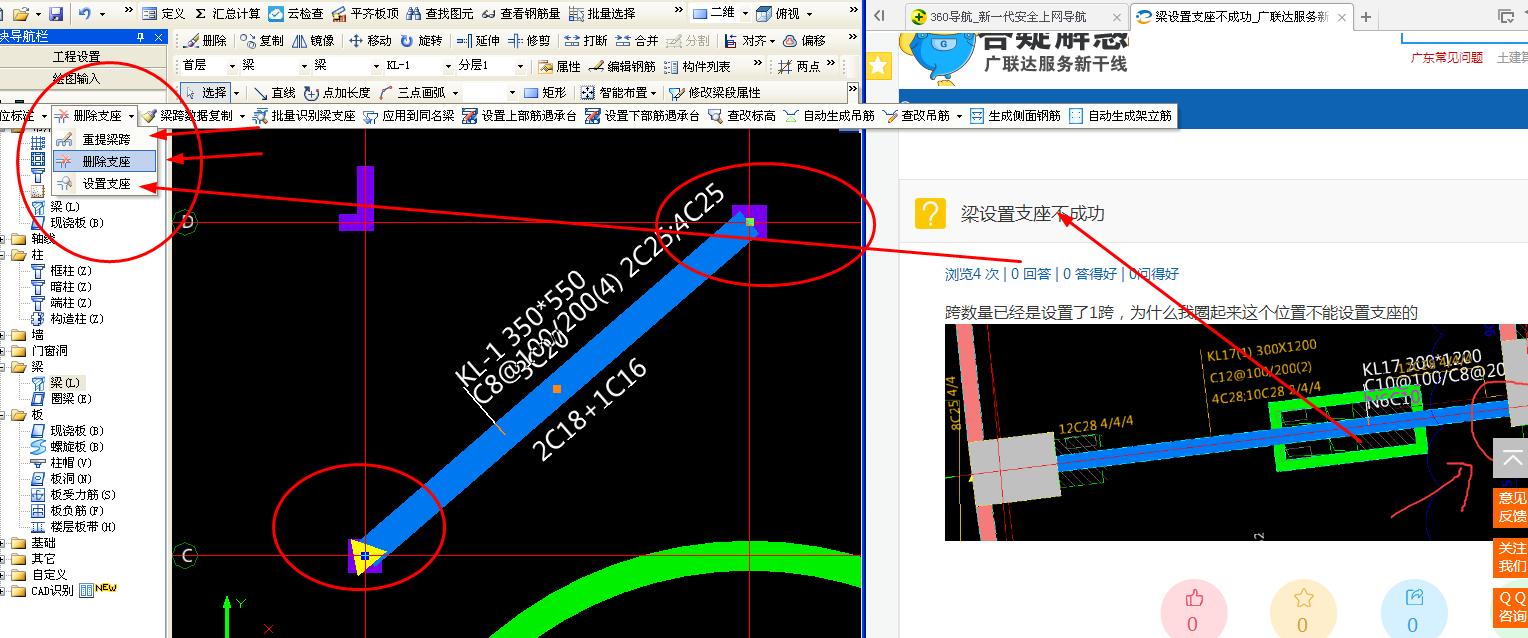Choose 设置支座 from dropdown menu

point(105,183)
